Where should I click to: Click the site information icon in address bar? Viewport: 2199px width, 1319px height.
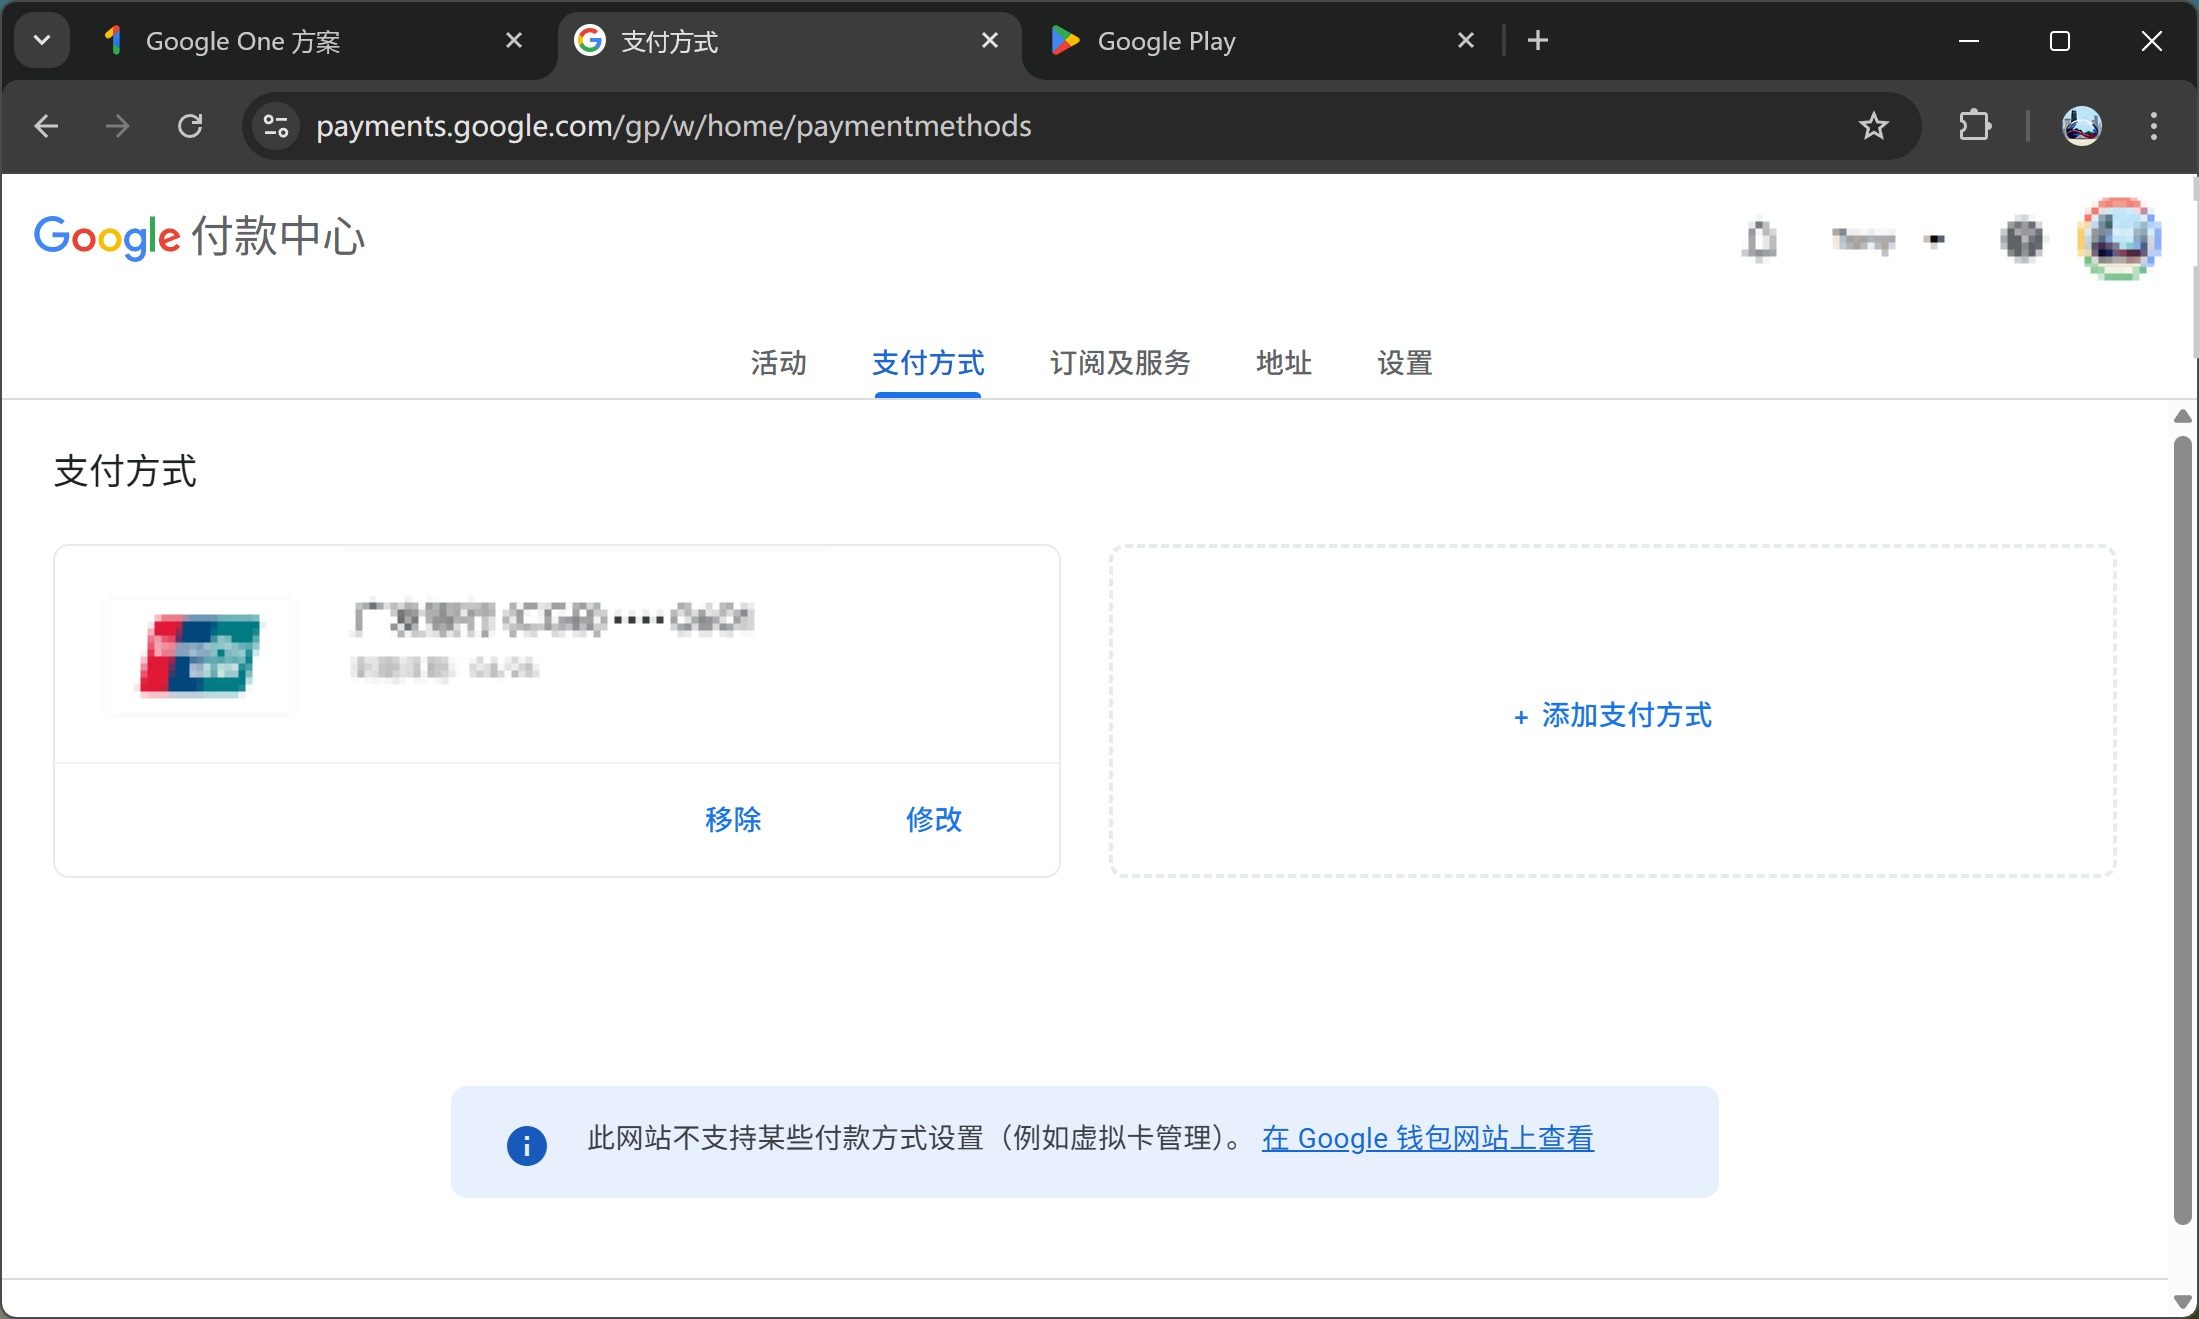(x=275, y=126)
